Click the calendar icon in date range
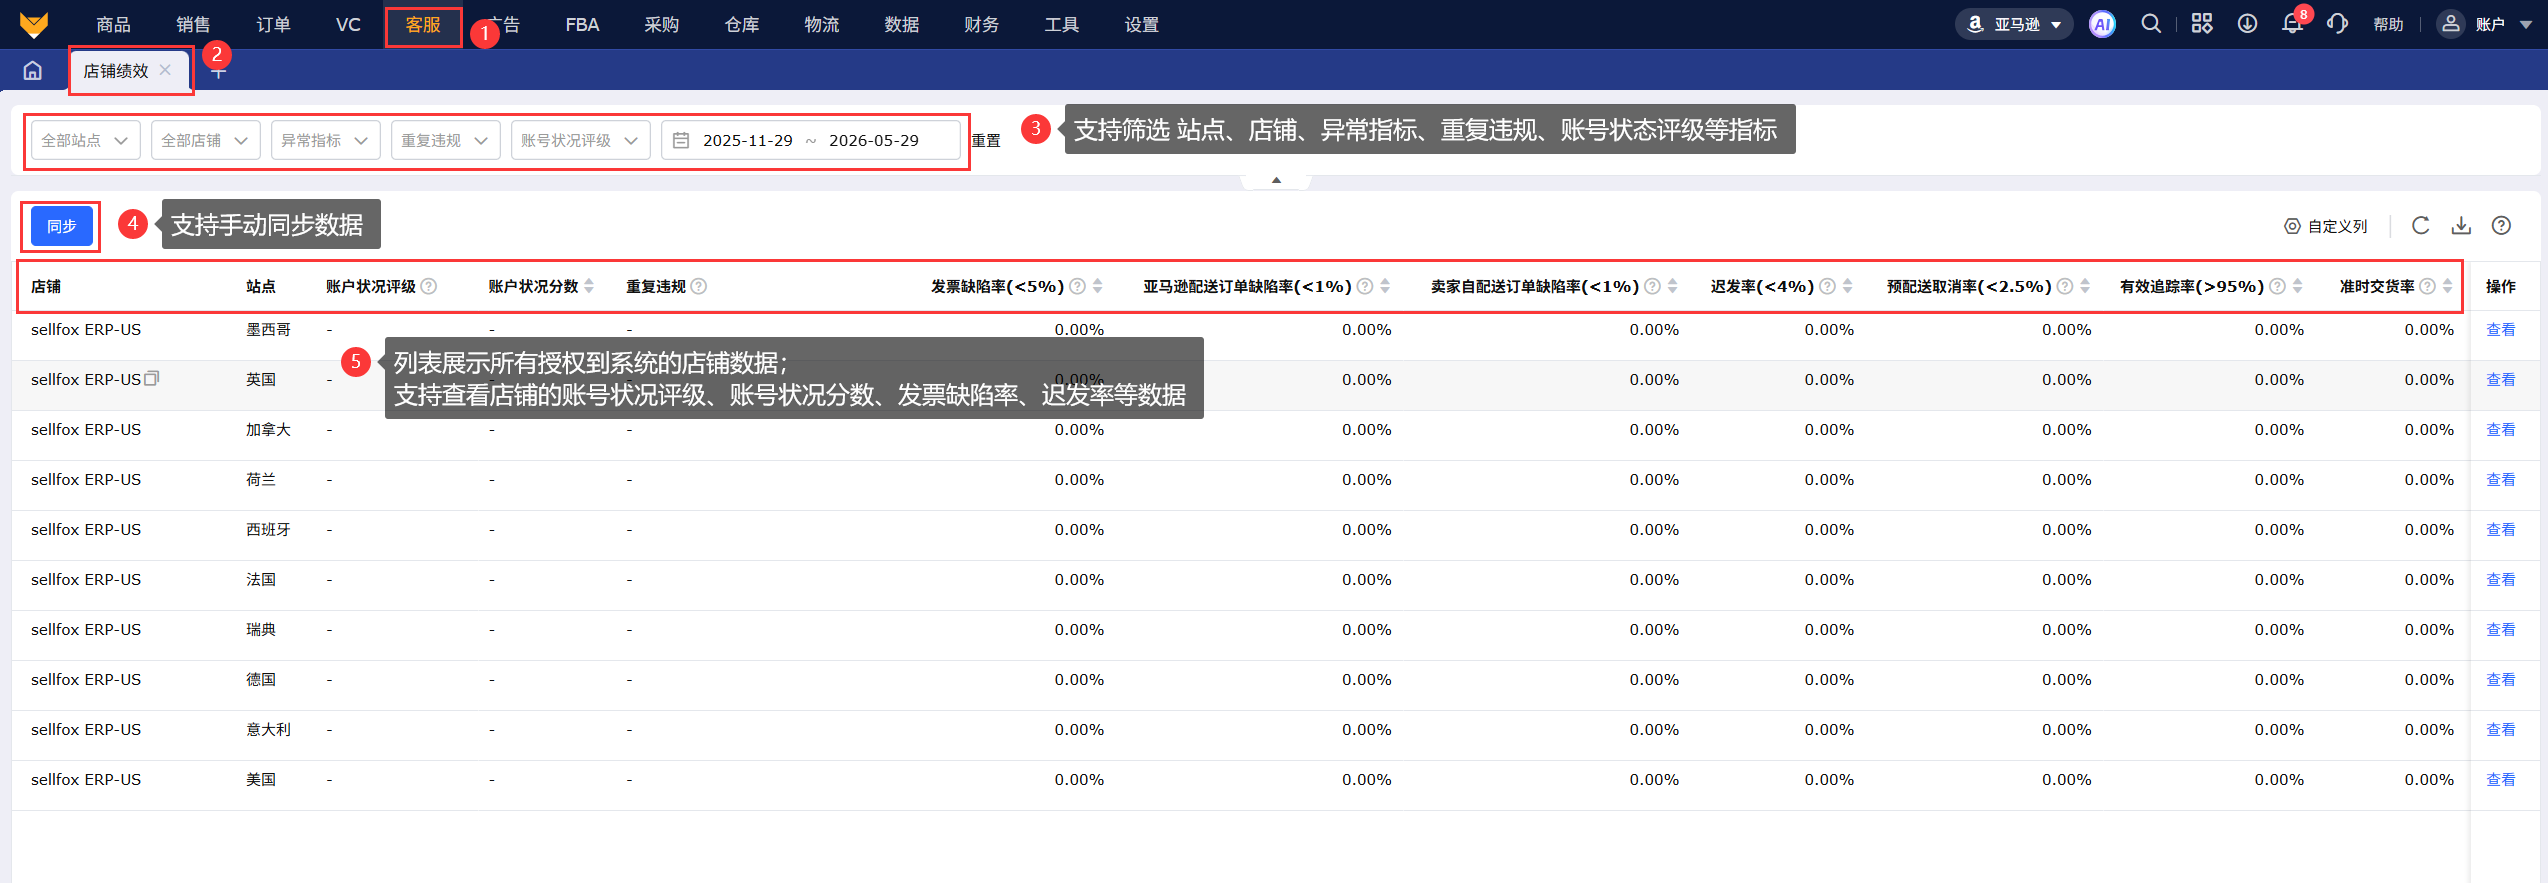2548x883 pixels. [x=681, y=140]
